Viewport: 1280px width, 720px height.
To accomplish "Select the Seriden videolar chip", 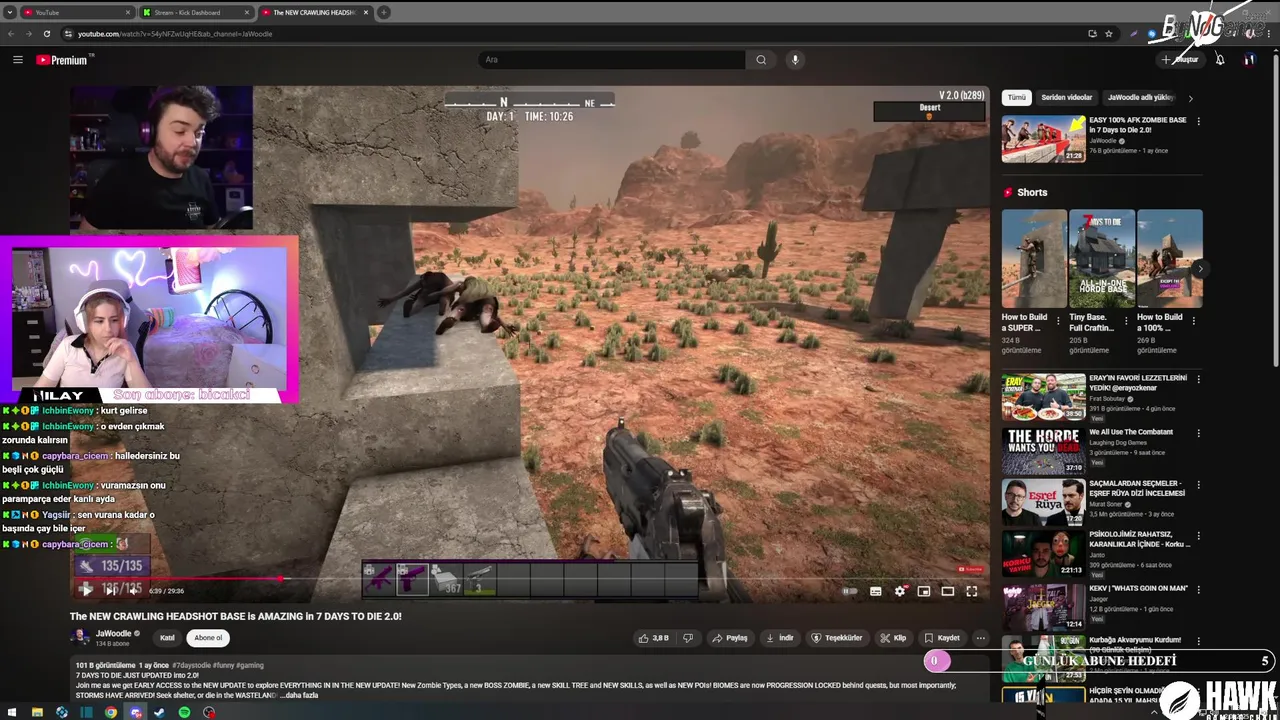I will [x=1067, y=98].
